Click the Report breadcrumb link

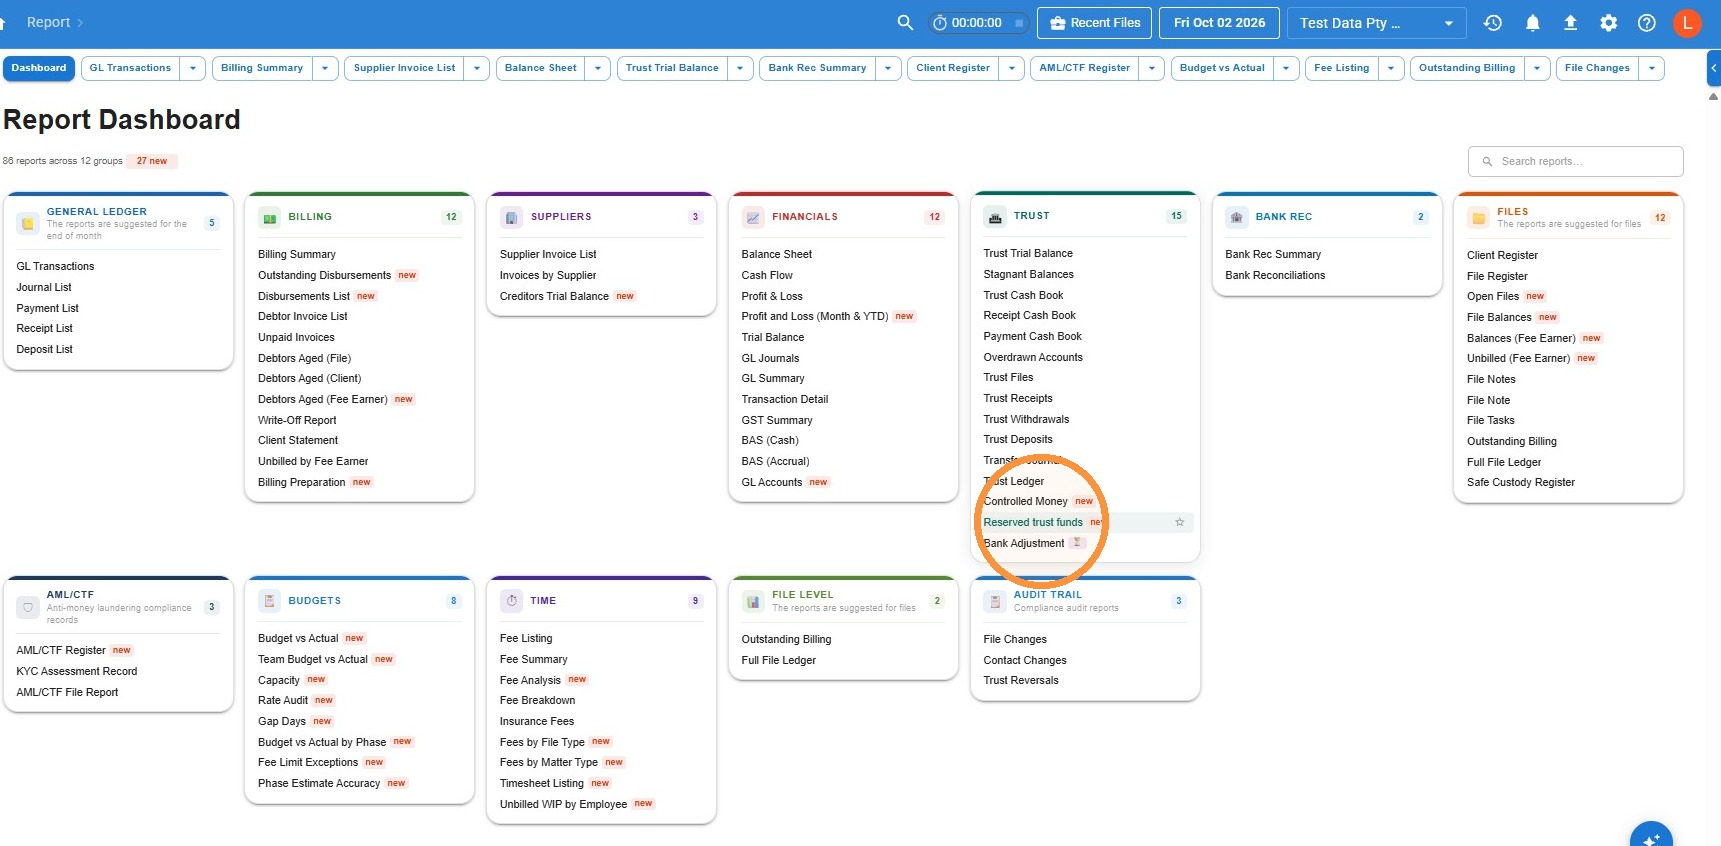click(x=48, y=22)
